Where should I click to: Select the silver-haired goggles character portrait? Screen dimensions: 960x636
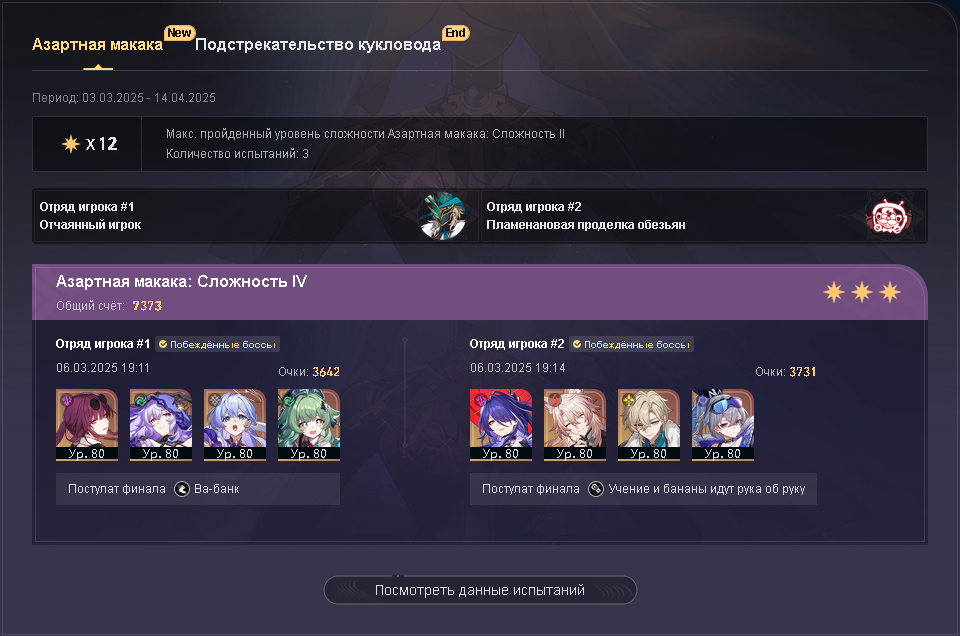click(x=722, y=425)
